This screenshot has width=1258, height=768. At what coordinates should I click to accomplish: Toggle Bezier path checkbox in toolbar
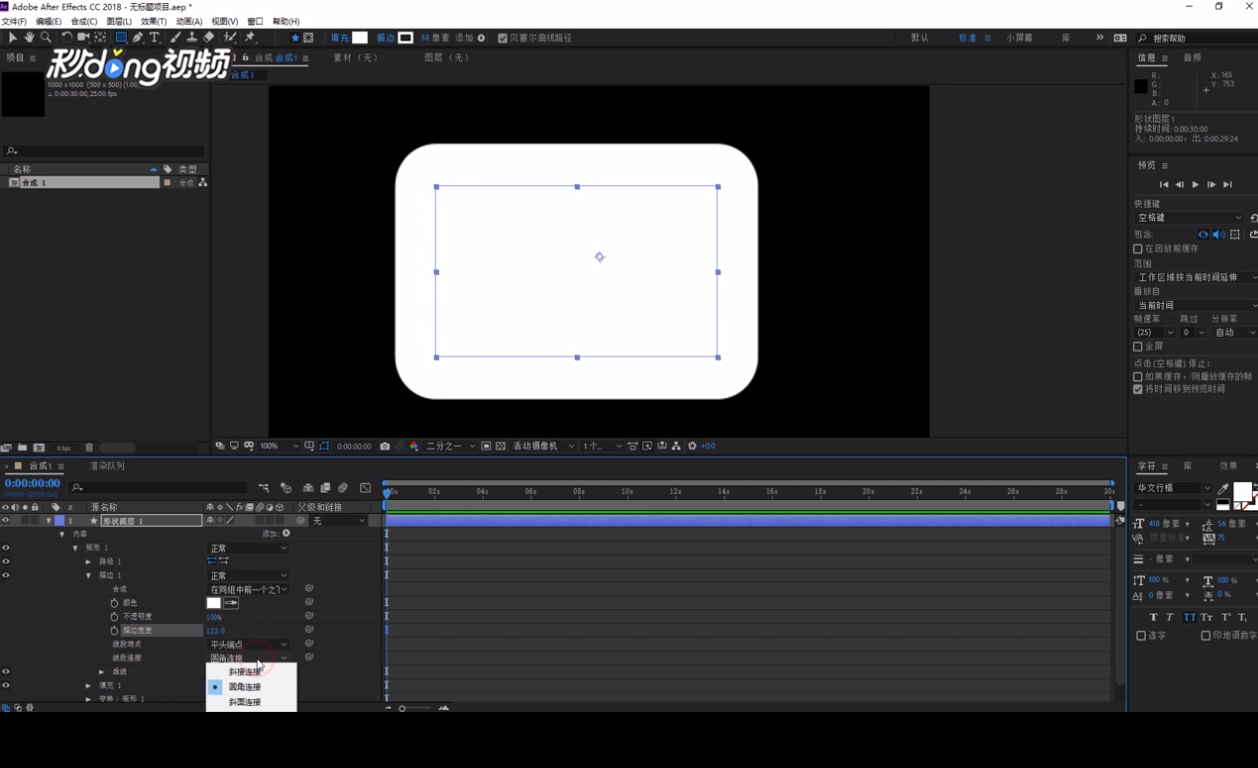click(502, 38)
